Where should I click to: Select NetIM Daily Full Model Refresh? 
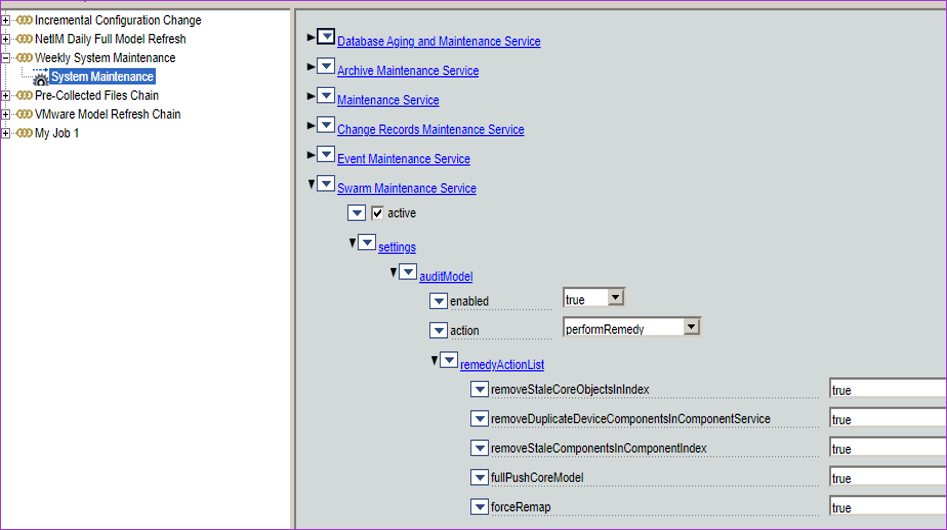coord(110,39)
